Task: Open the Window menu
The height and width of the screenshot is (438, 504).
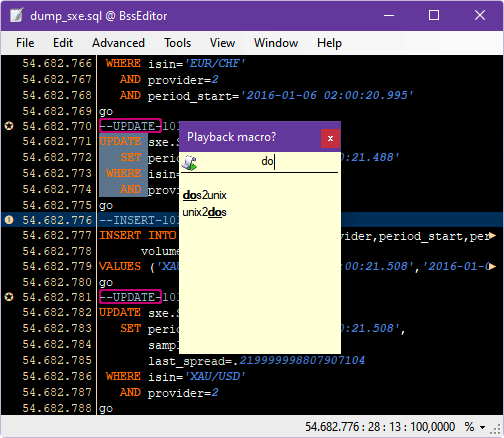Action: click(x=276, y=43)
